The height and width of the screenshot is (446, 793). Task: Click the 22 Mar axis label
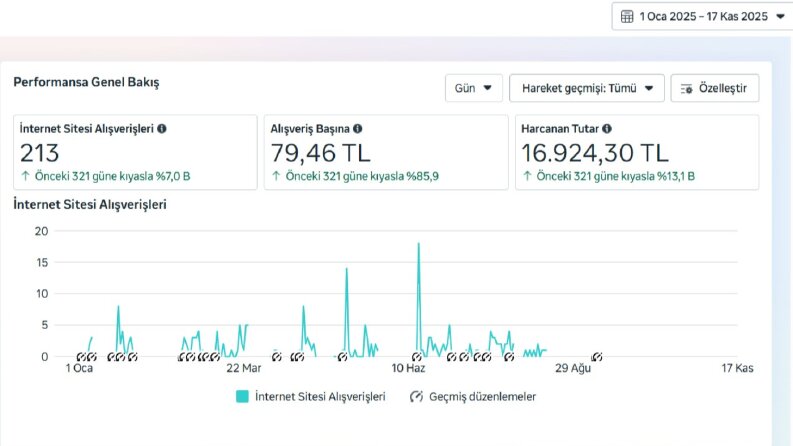(x=244, y=368)
